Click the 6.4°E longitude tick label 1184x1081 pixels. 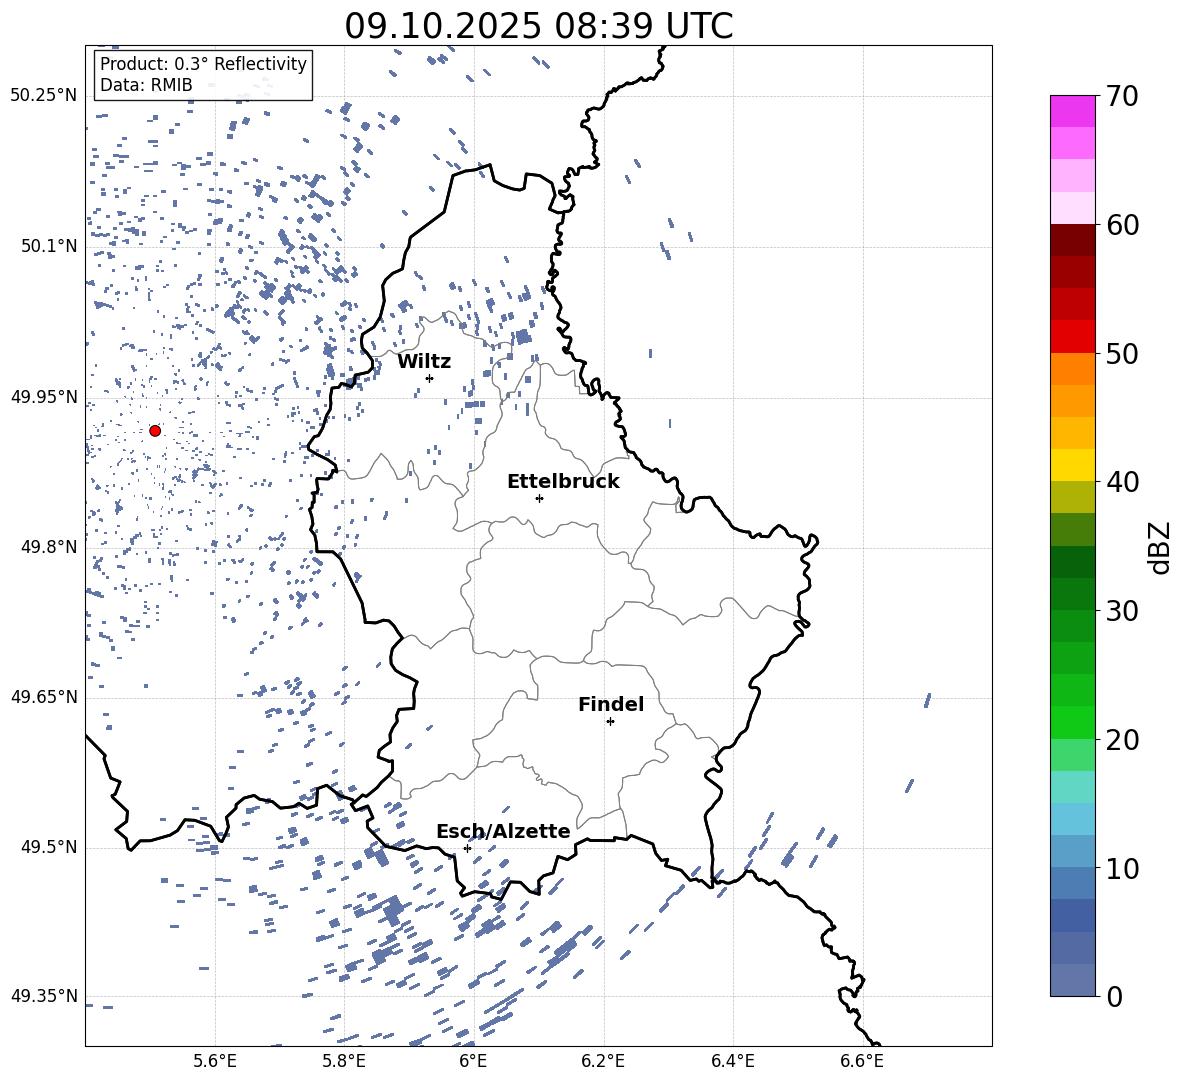click(732, 1061)
